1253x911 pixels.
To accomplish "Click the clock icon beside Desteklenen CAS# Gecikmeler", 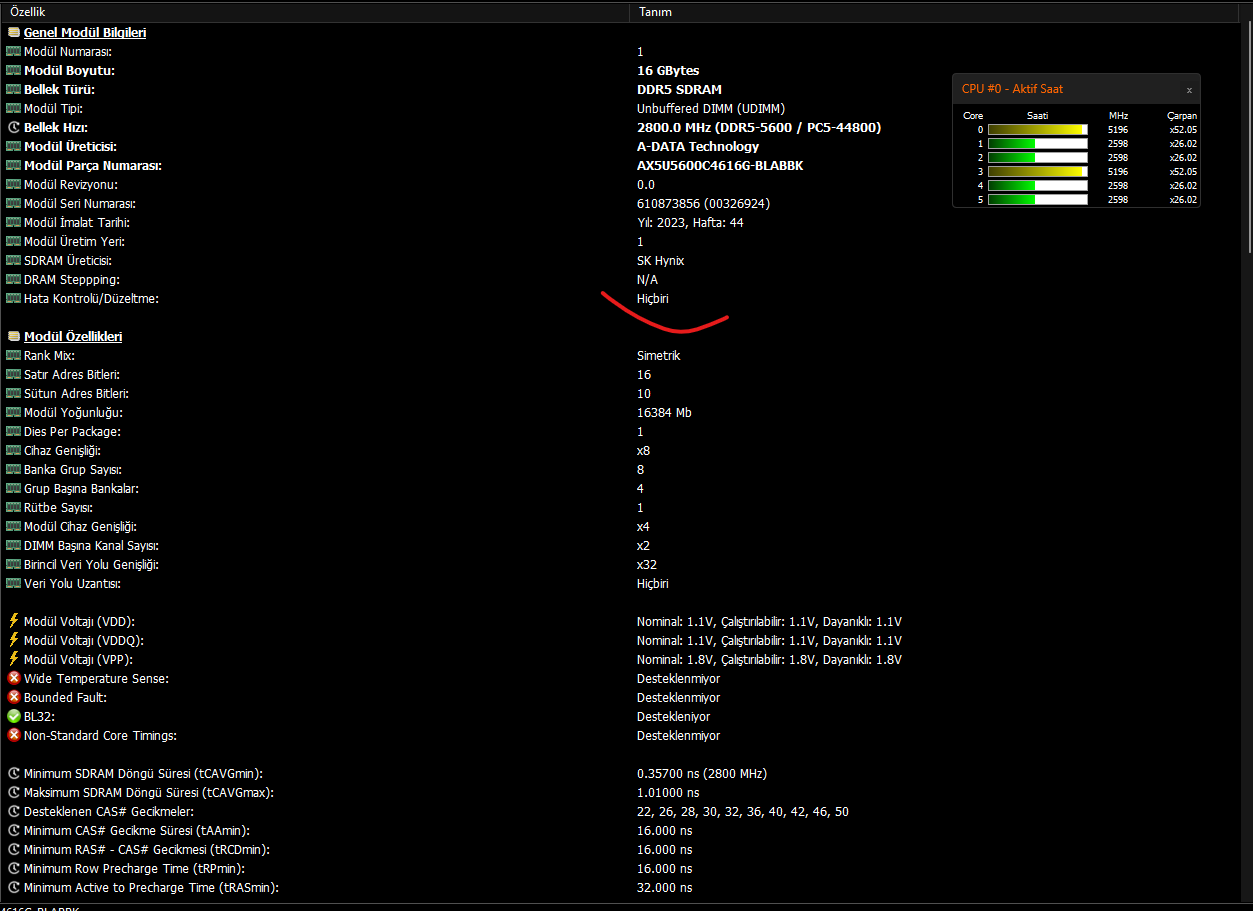I will [14, 811].
